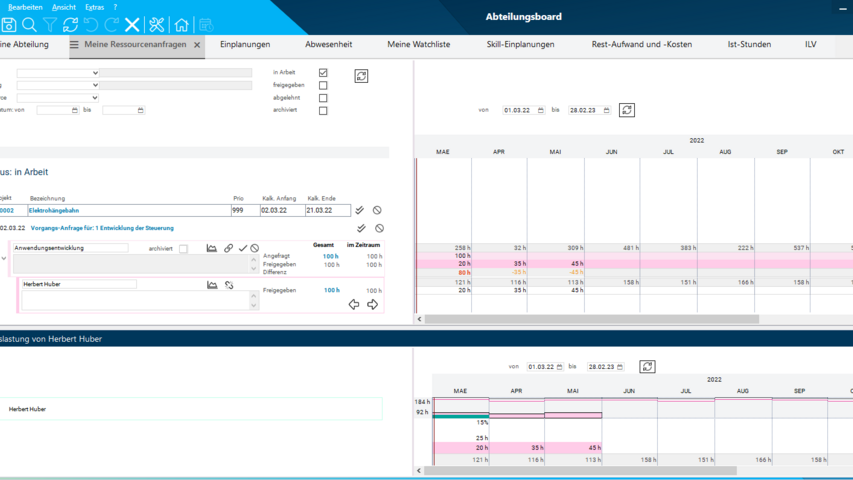Switch to the Skill-Einplanungen tab
The image size is (853, 480).
click(x=520, y=45)
